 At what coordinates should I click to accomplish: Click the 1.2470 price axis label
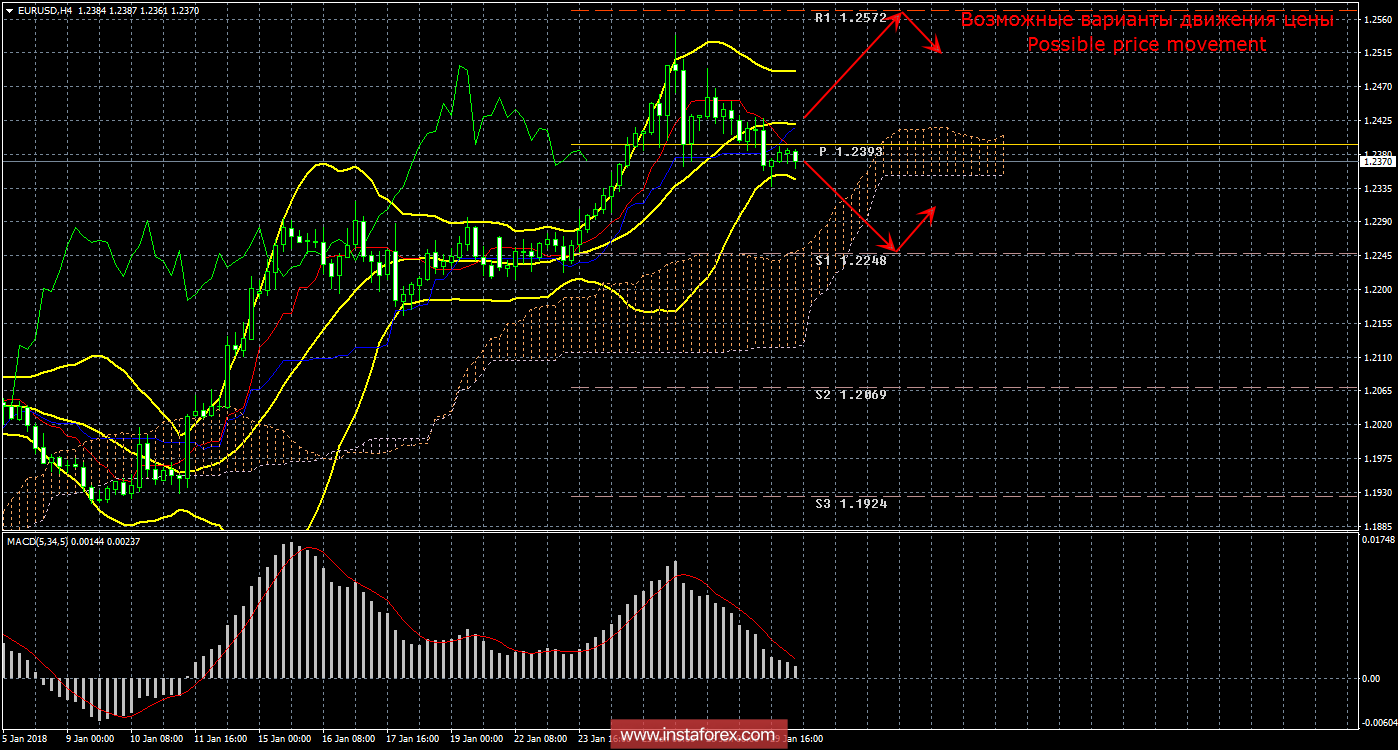[1377, 87]
